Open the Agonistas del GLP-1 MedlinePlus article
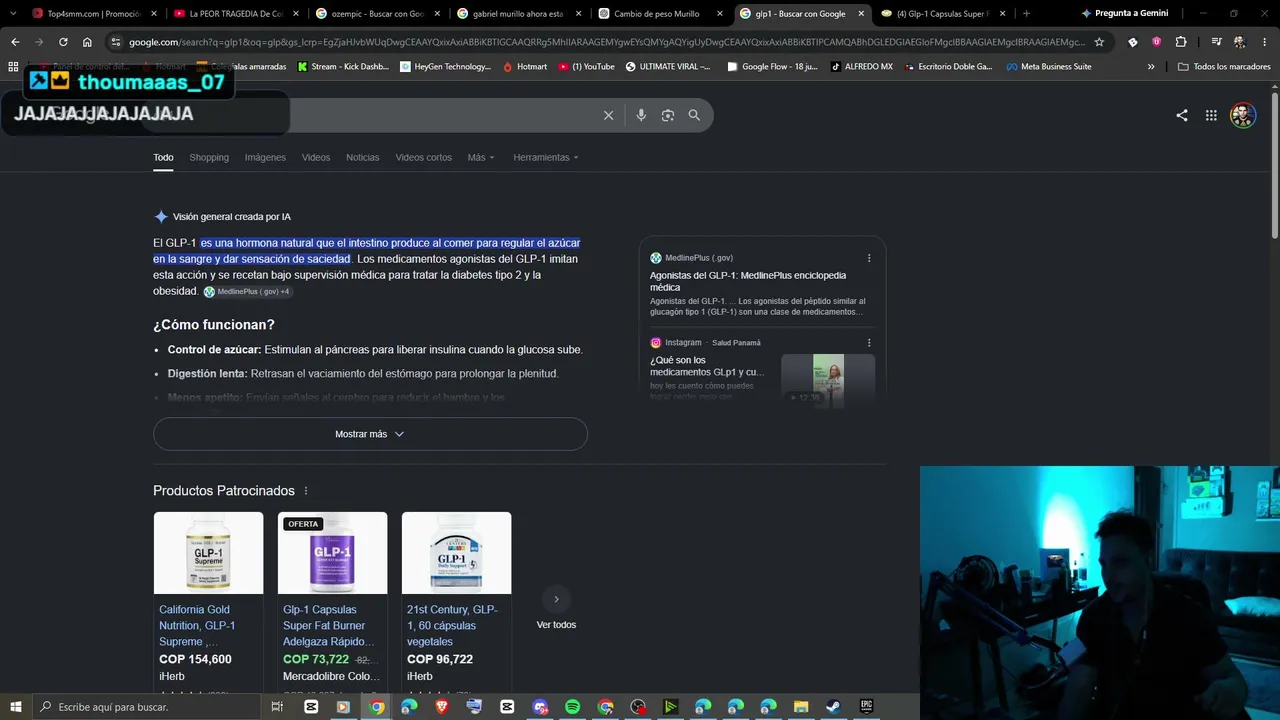This screenshot has height=720, width=1280. pyautogui.click(x=748, y=281)
